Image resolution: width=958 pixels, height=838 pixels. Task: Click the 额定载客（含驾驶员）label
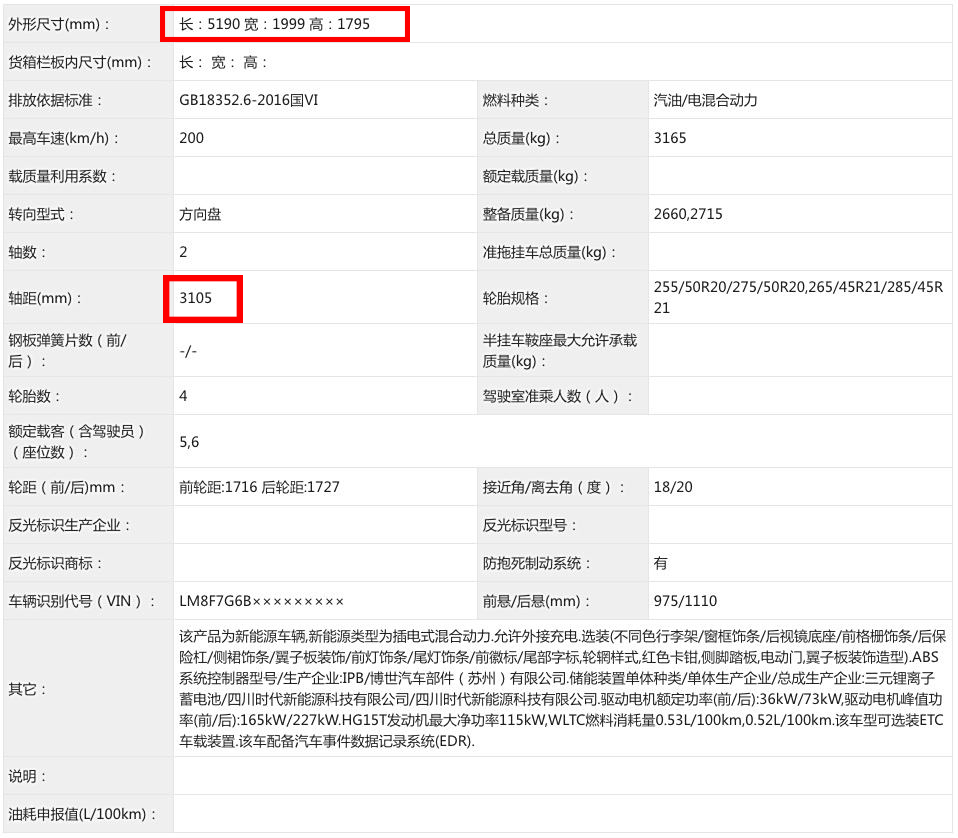[77, 442]
